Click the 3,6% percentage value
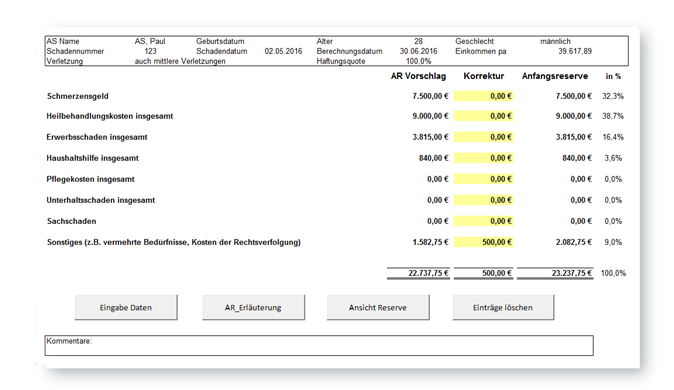Viewport: 674px width, 390px height. point(613,158)
